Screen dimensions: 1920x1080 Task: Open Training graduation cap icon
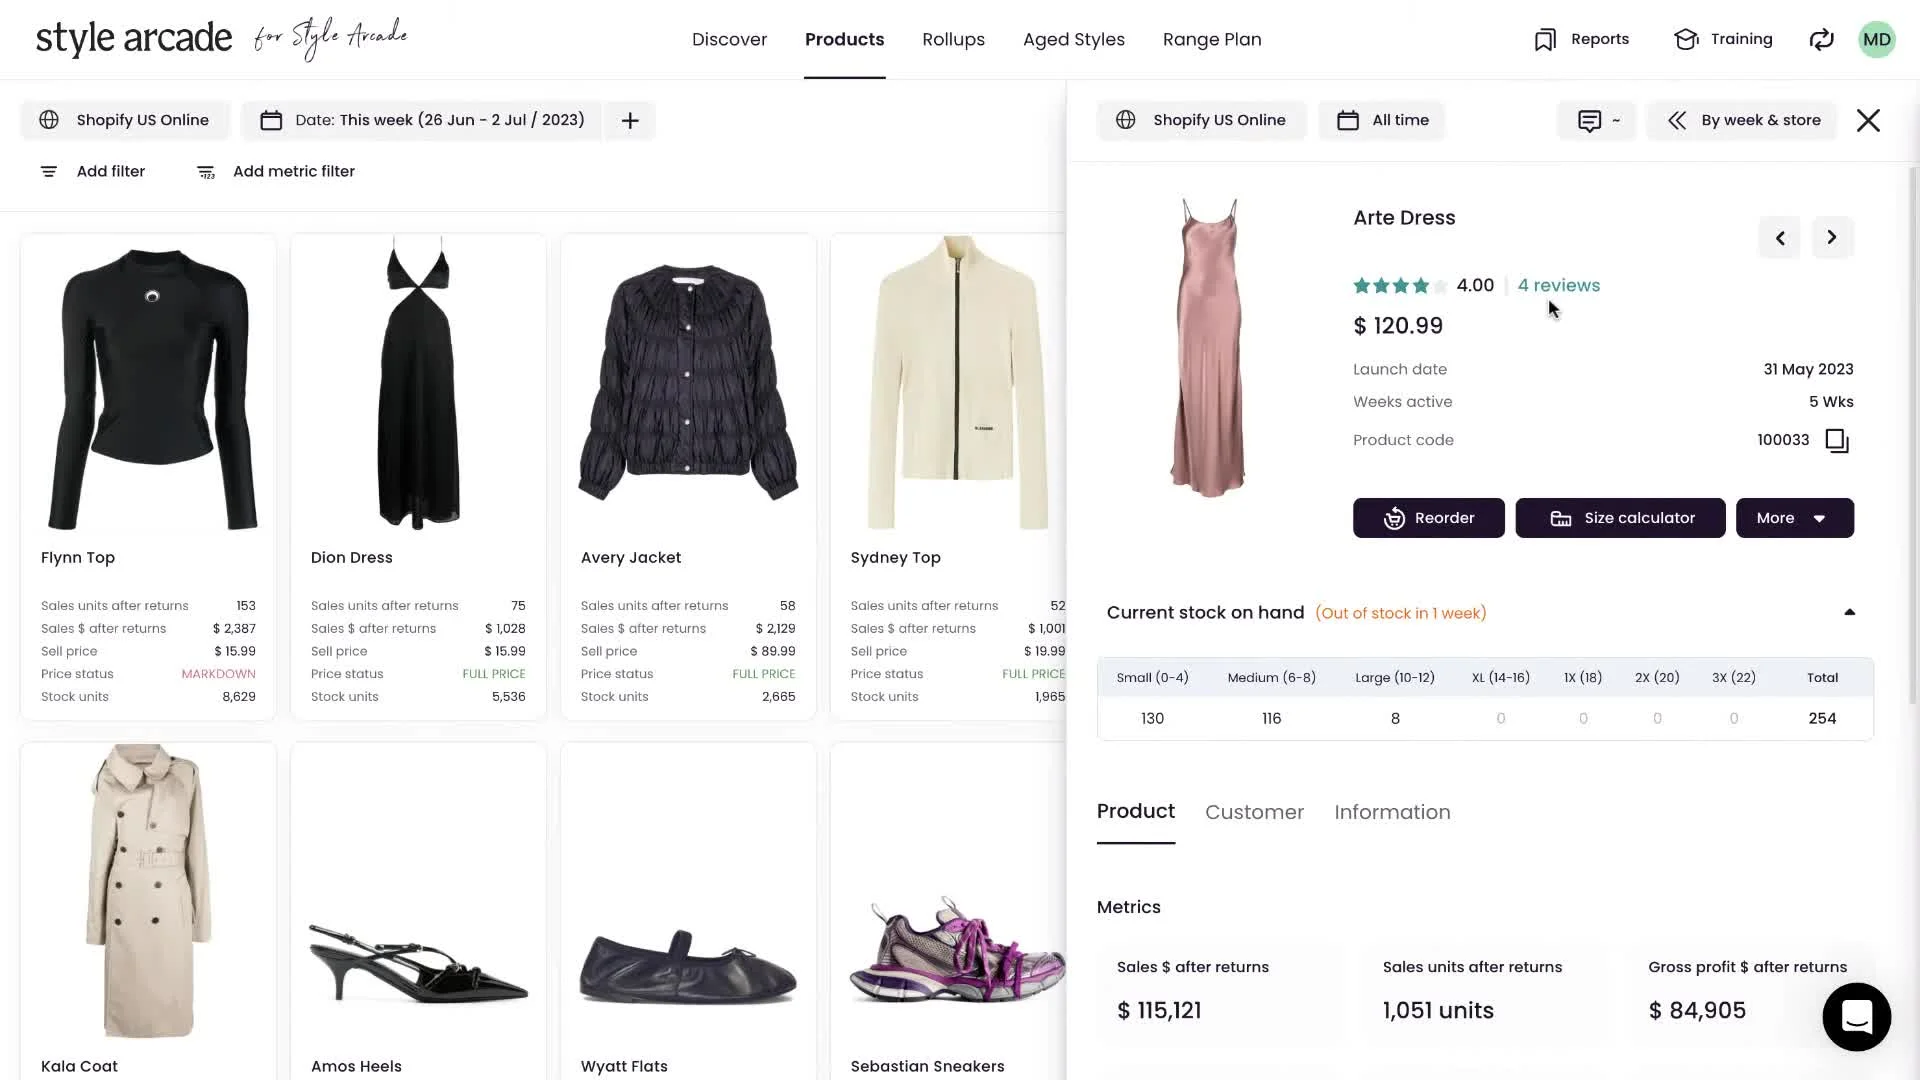click(1686, 40)
